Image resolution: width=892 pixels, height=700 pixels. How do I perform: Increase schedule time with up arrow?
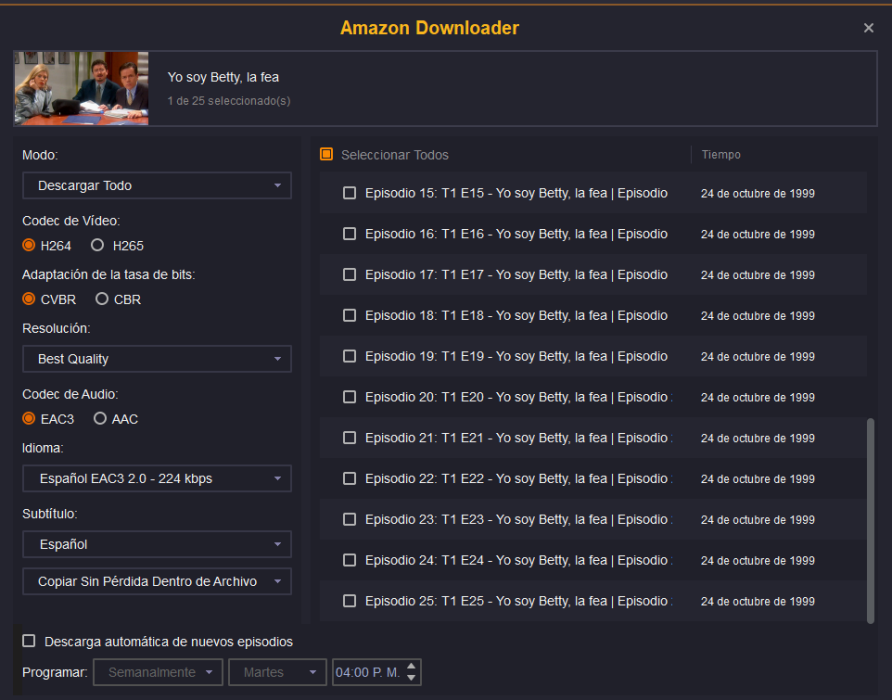[x=412, y=667]
